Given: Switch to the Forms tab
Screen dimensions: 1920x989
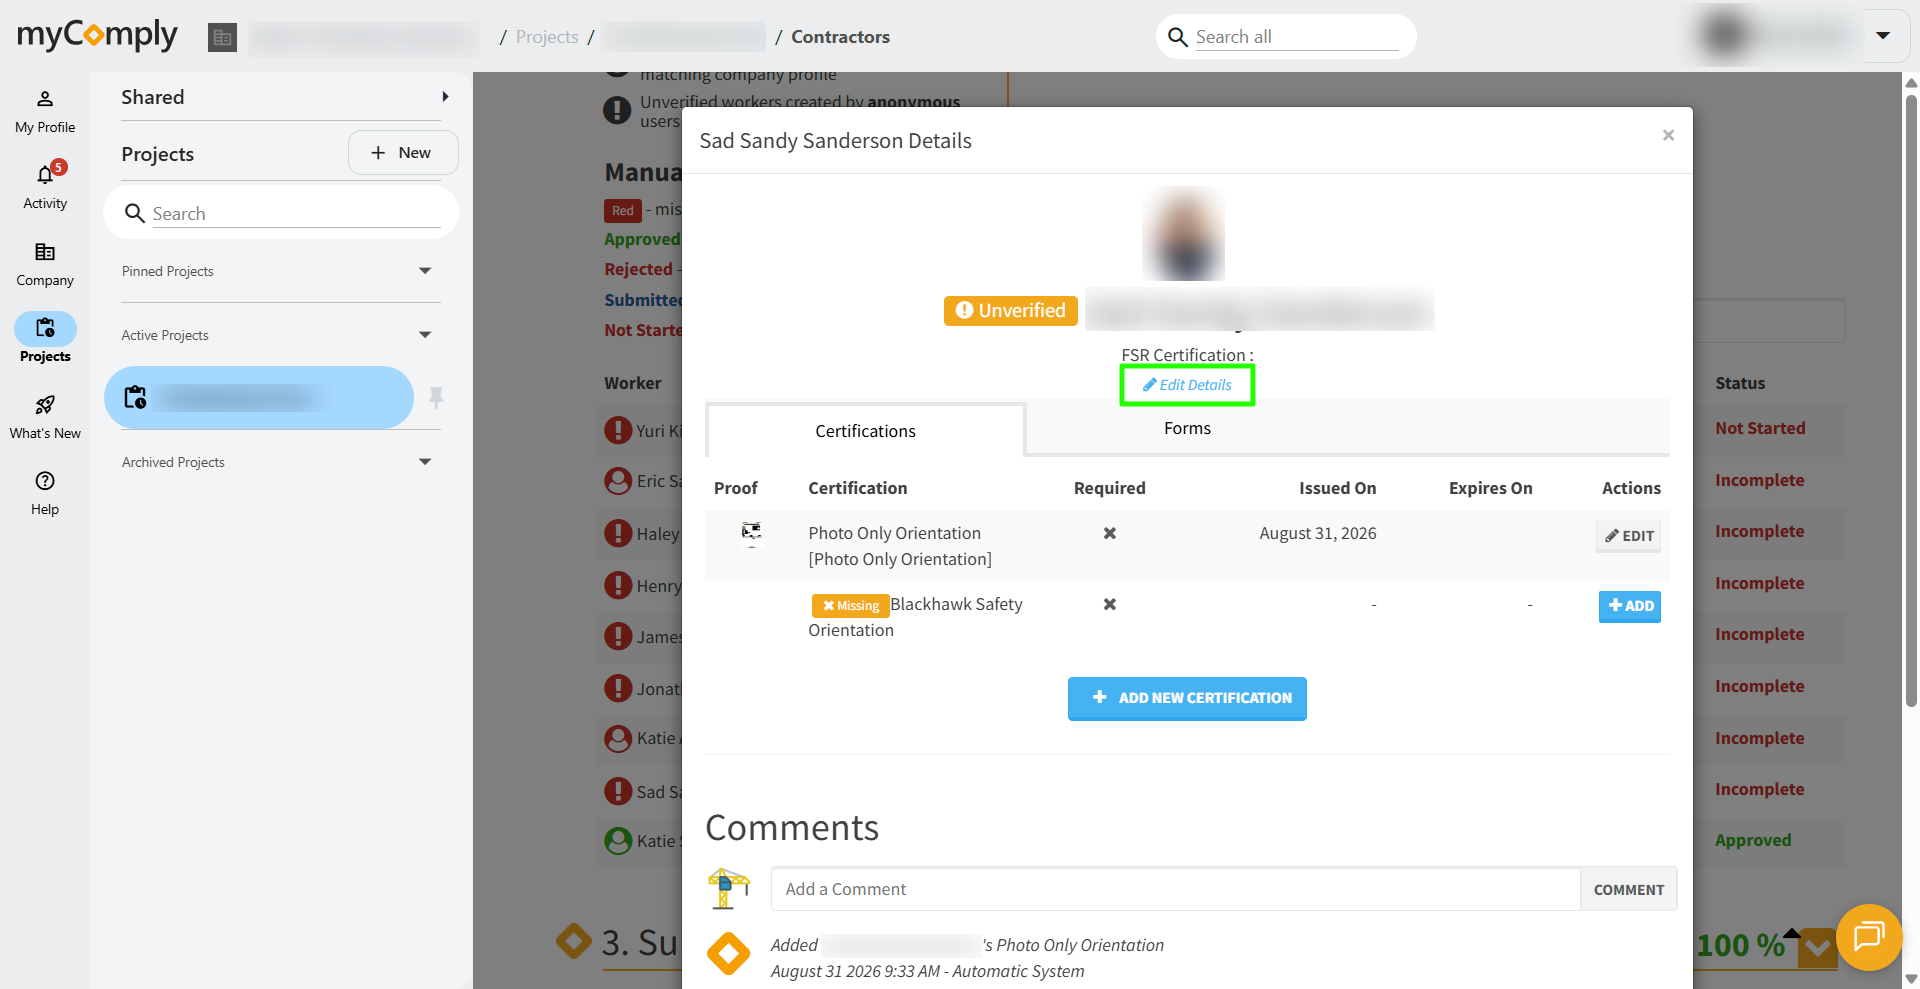Looking at the screenshot, I should tap(1187, 428).
